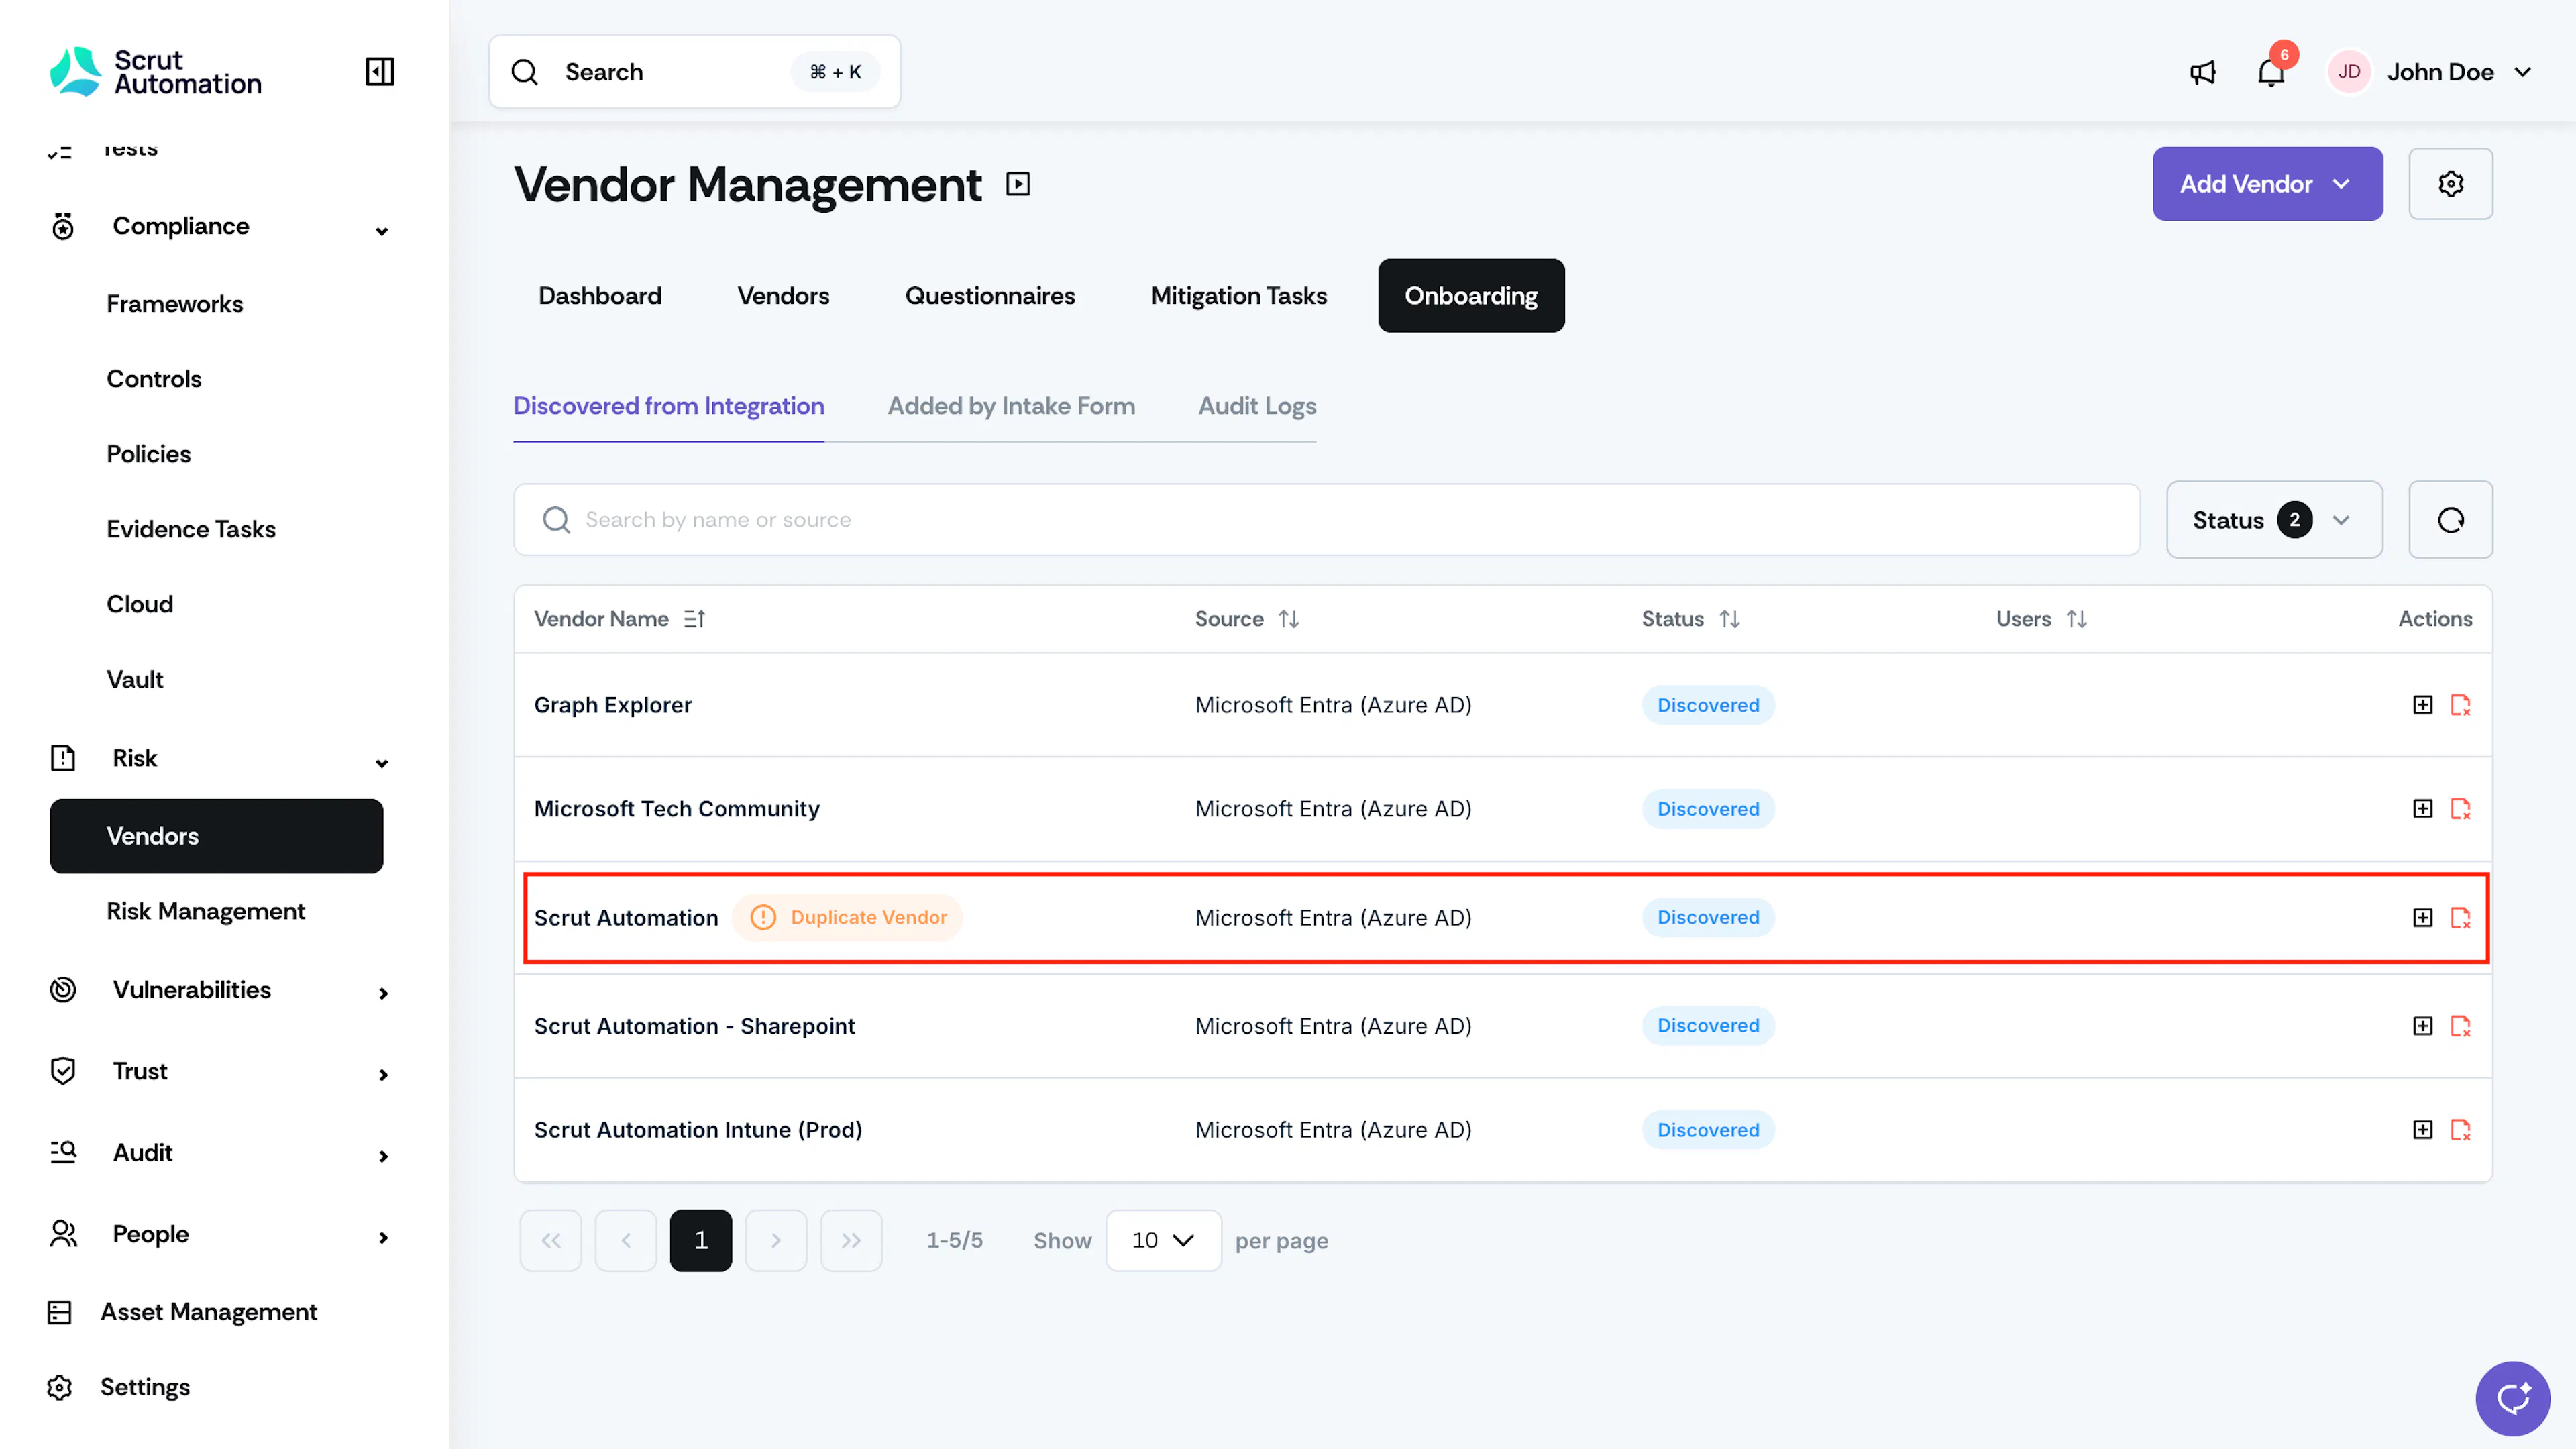Expand the Trust sidebar section
Image resolution: width=2576 pixels, height=1449 pixels.
coord(383,1075)
